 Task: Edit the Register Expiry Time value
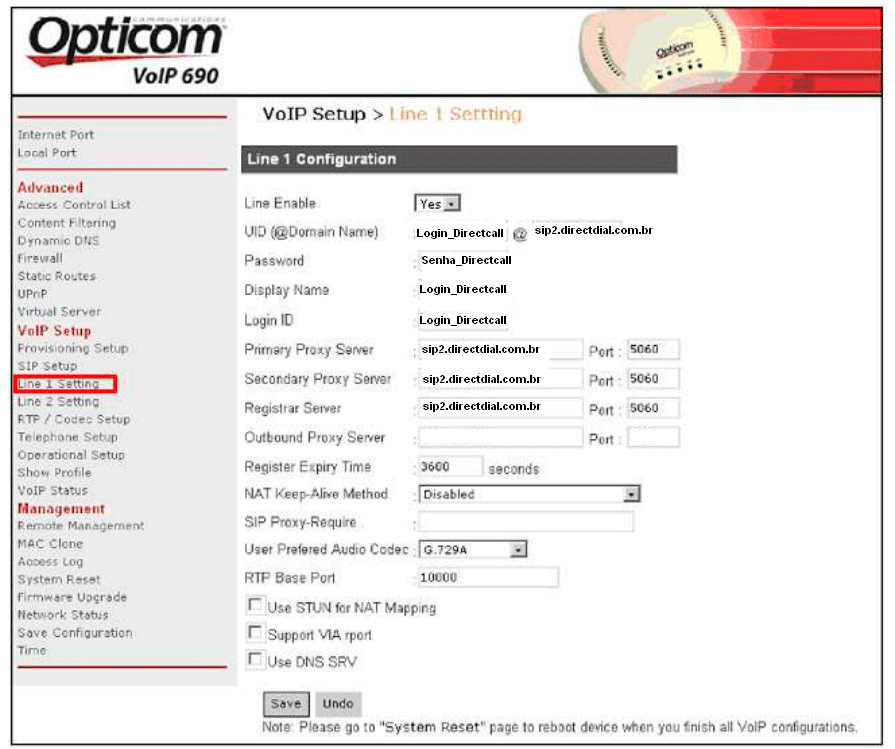pos(450,466)
